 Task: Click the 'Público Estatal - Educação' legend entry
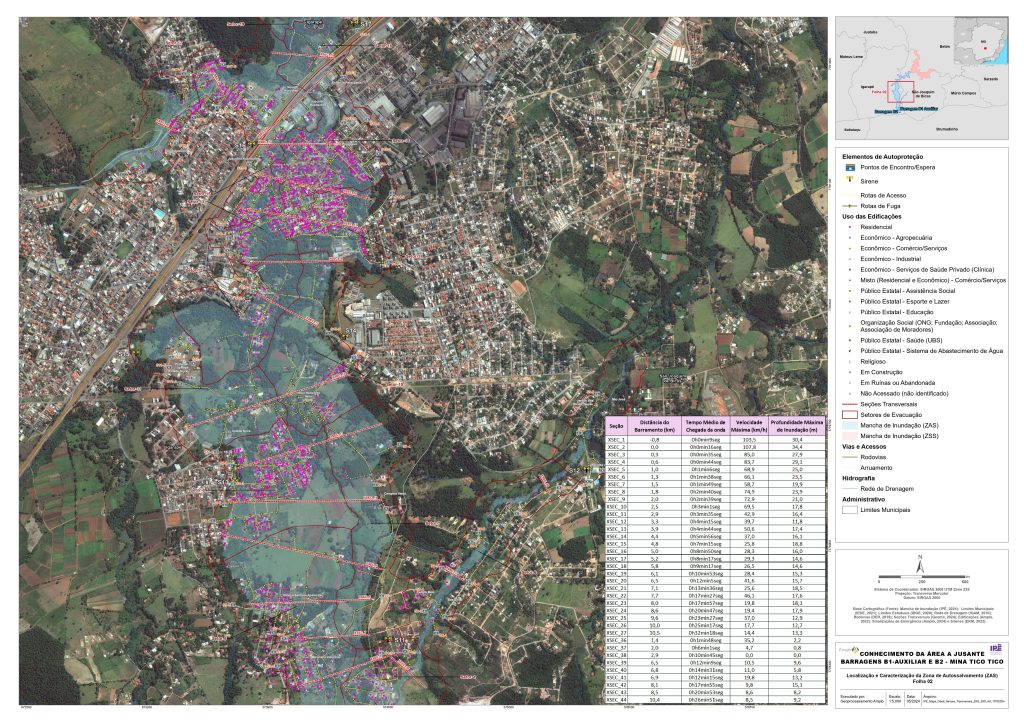tap(897, 312)
